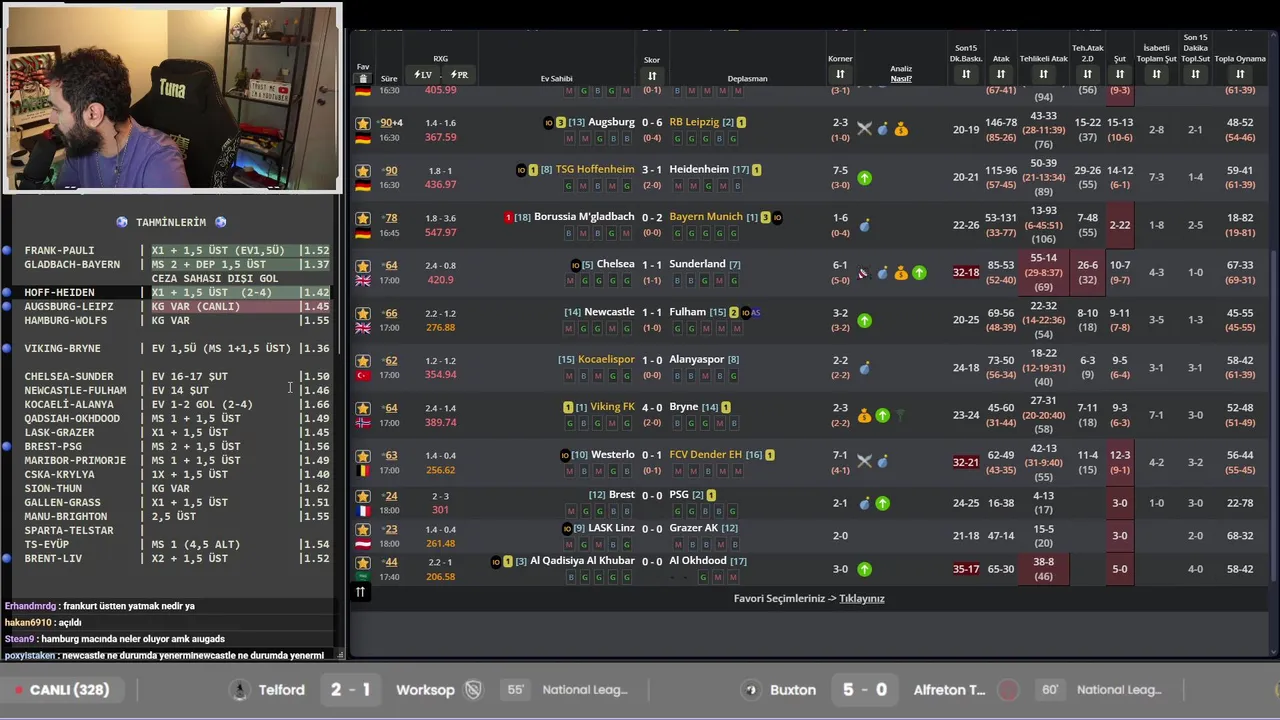Click bomb icon in Westerlo row

pos(883,462)
